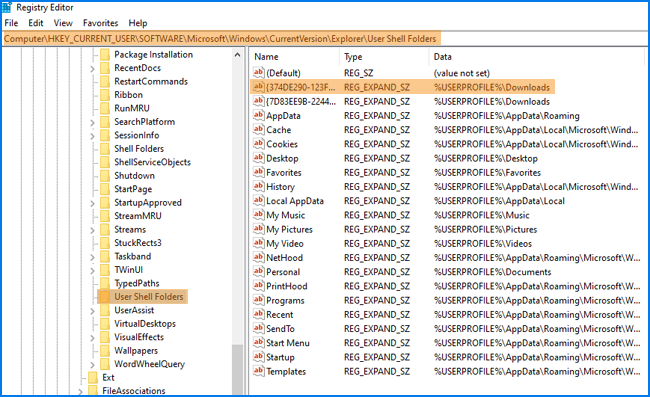Image resolution: width=650 pixels, height=397 pixels.
Task: Click the Startup value string icon
Action: (x=258, y=357)
